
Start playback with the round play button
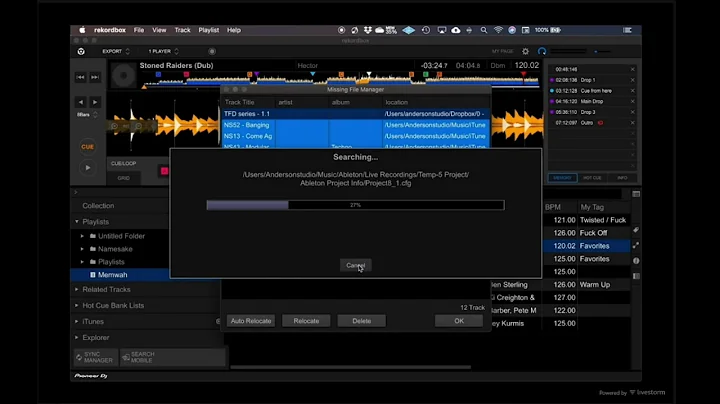point(87,168)
